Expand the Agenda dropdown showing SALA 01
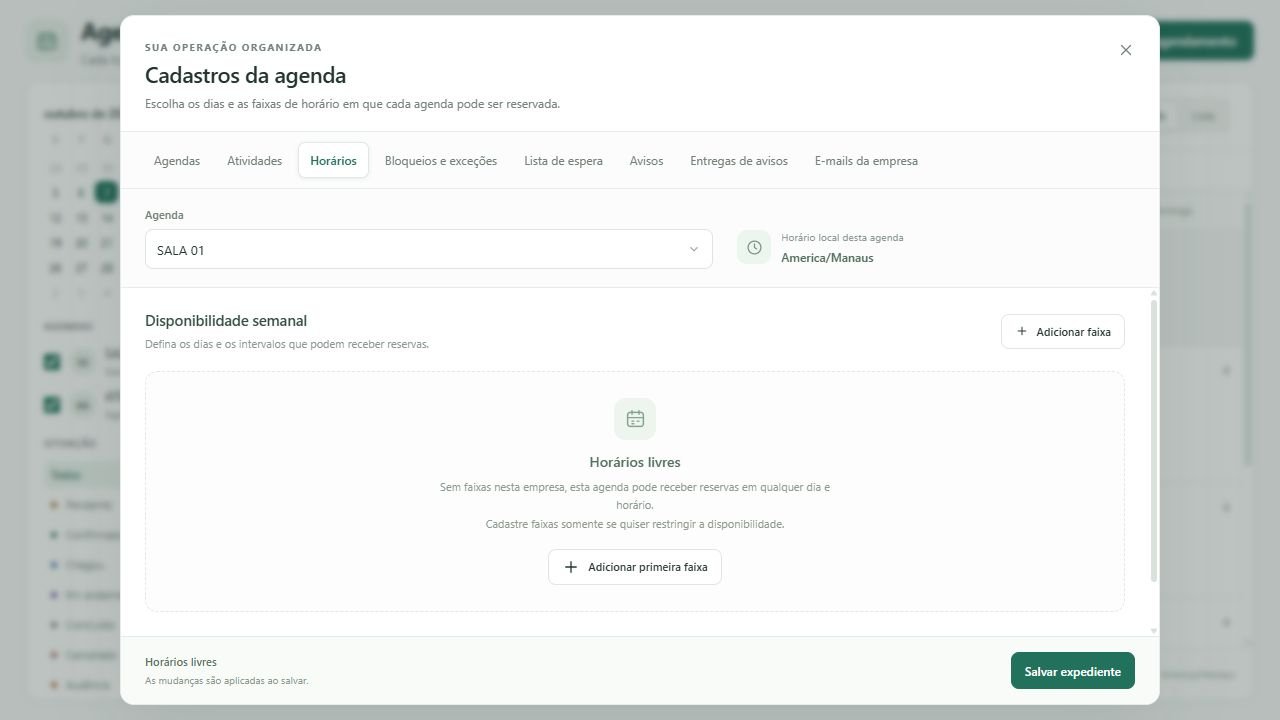 pyautogui.click(x=429, y=250)
